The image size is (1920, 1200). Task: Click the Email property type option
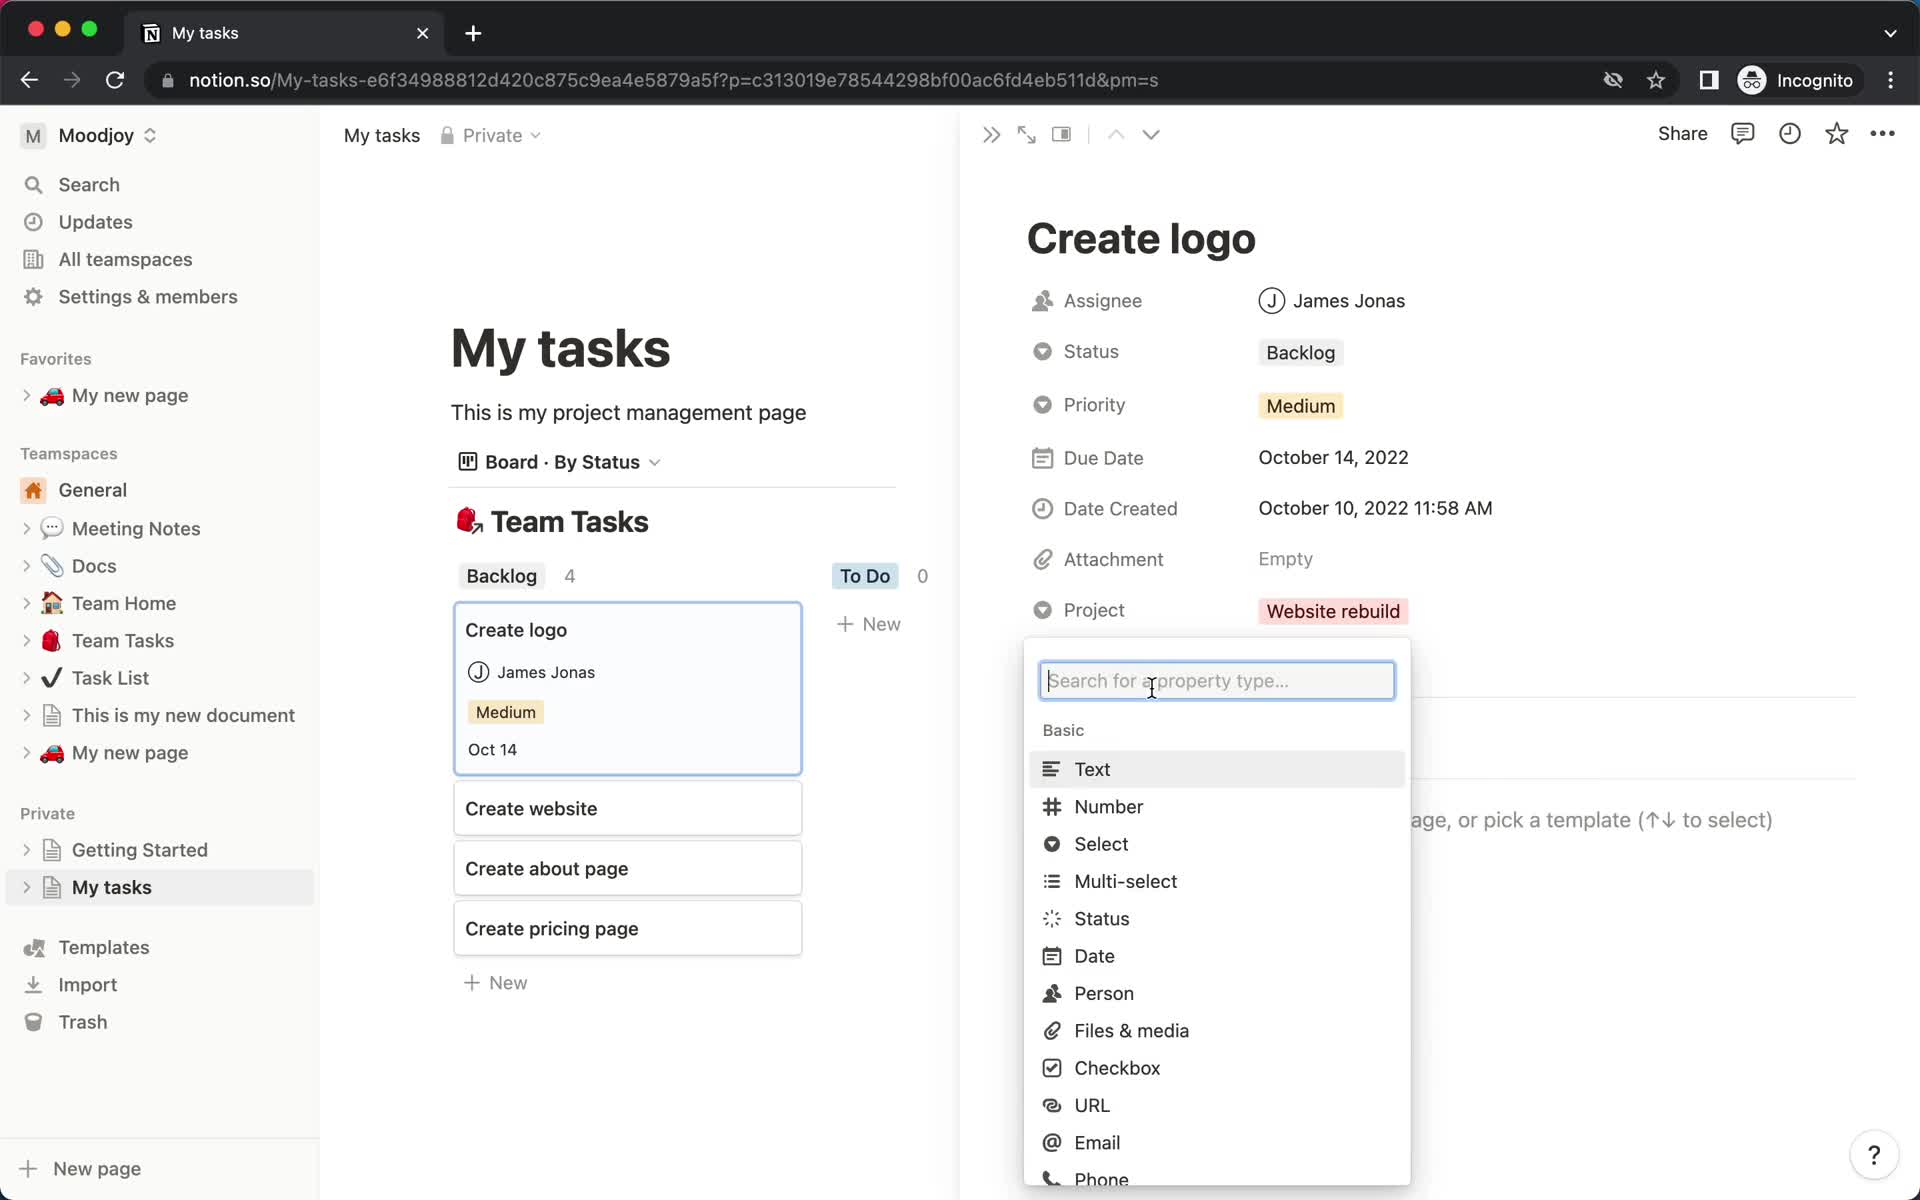coord(1098,1142)
